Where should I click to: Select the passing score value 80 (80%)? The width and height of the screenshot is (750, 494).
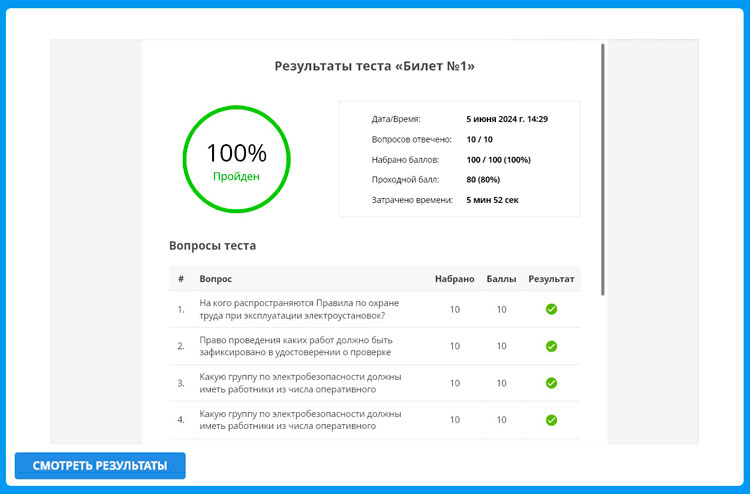tap(486, 180)
